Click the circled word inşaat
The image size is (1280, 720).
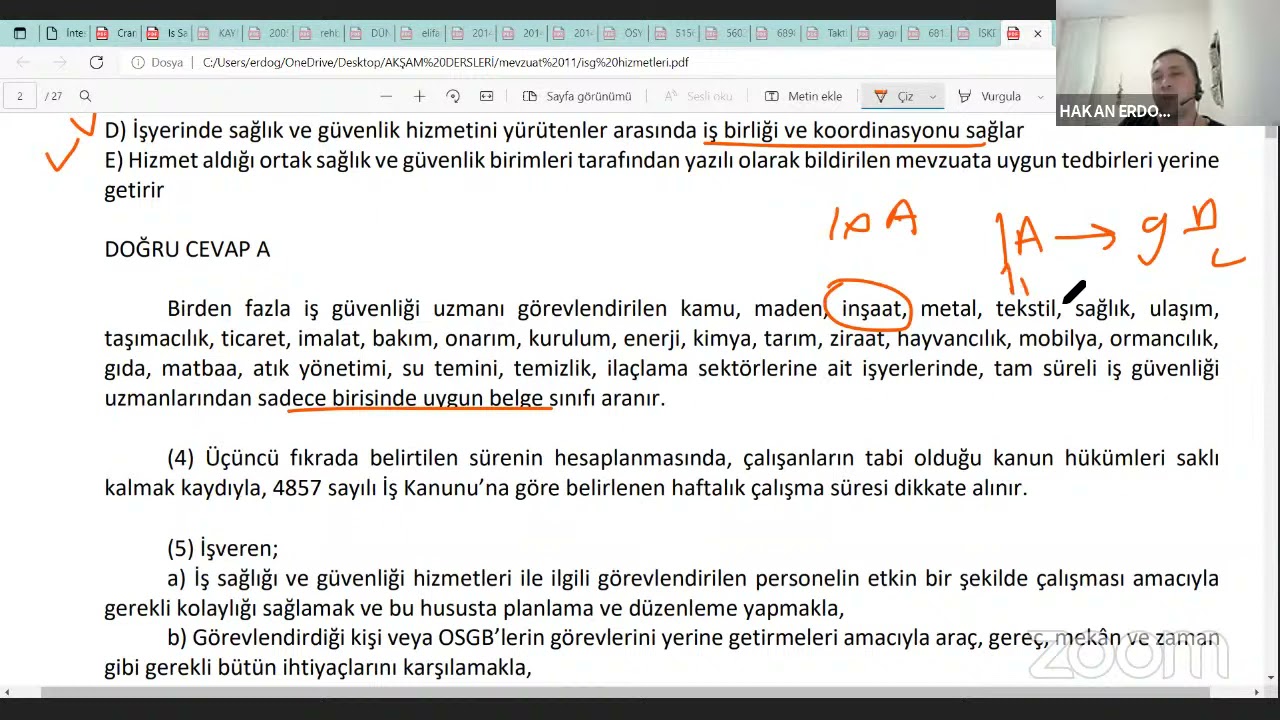871,309
